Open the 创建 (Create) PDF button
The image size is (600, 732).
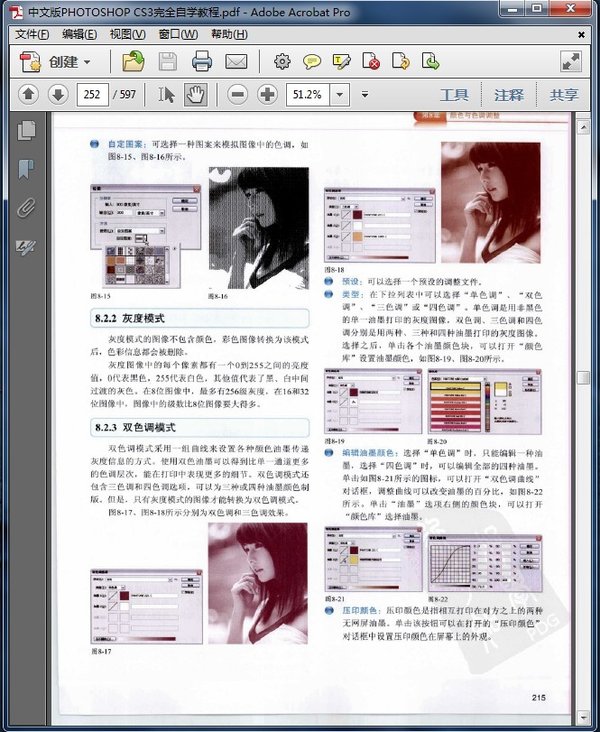(x=55, y=62)
